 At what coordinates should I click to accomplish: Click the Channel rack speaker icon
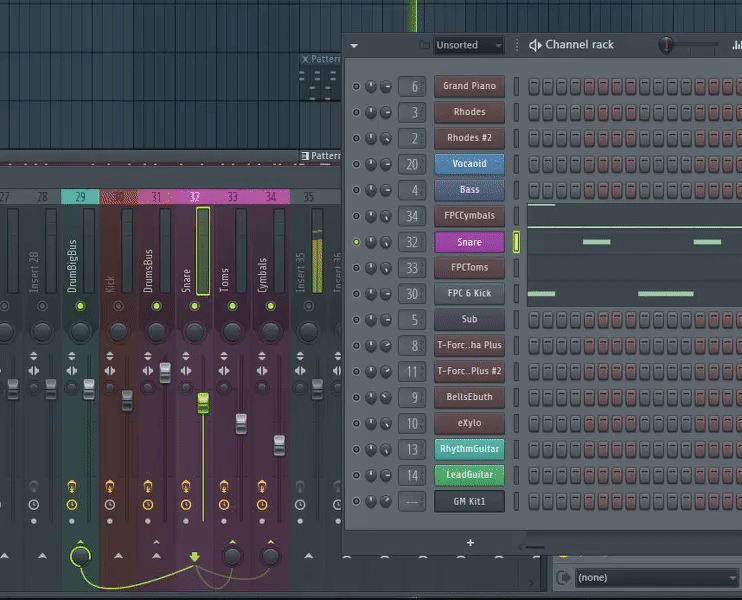click(x=535, y=45)
